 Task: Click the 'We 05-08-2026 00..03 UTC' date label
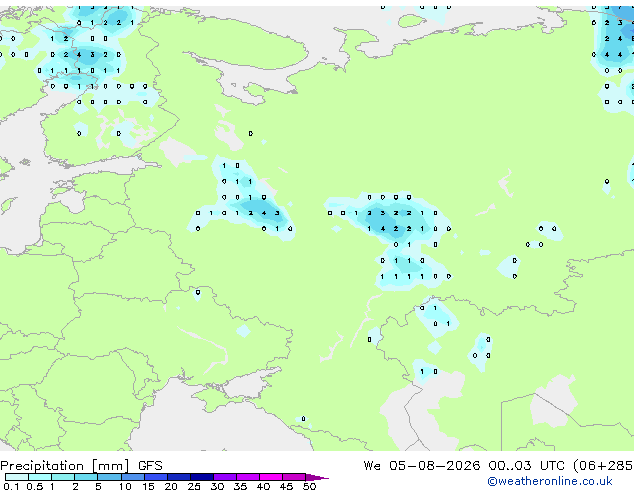tap(464, 466)
